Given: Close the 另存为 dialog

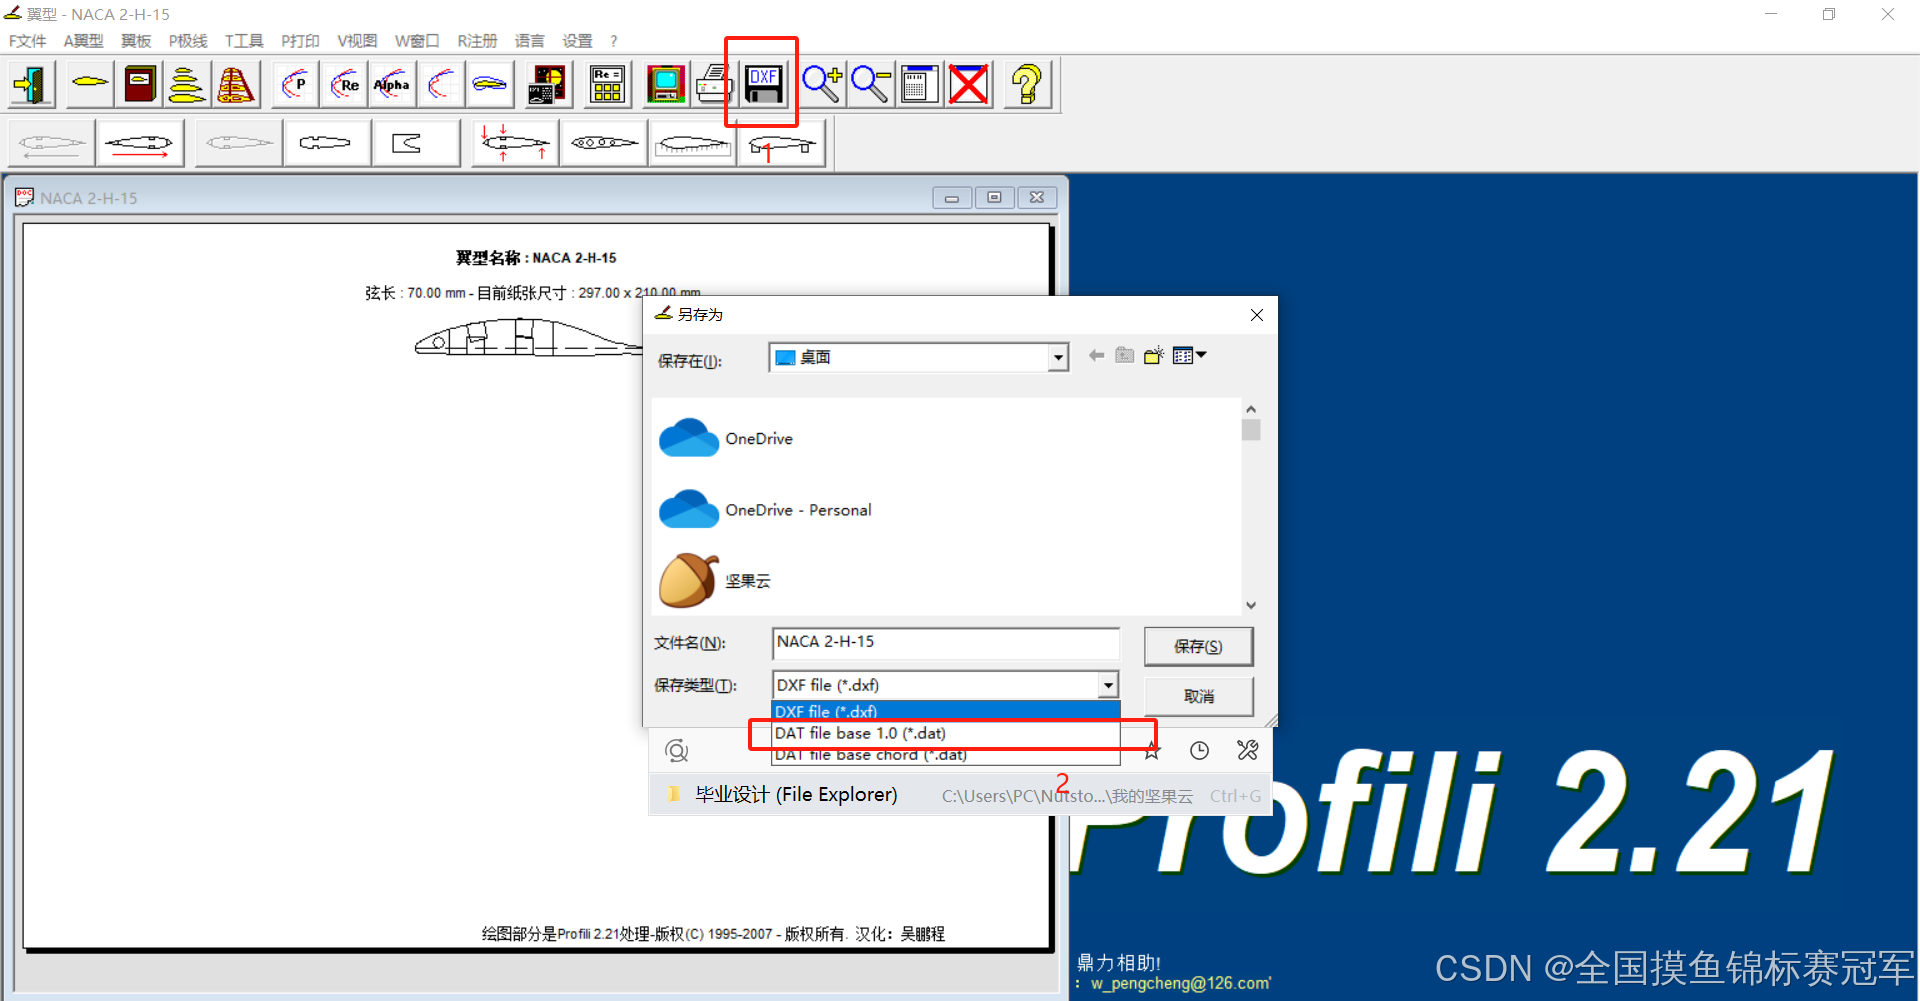Looking at the screenshot, I should (x=1257, y=315).
